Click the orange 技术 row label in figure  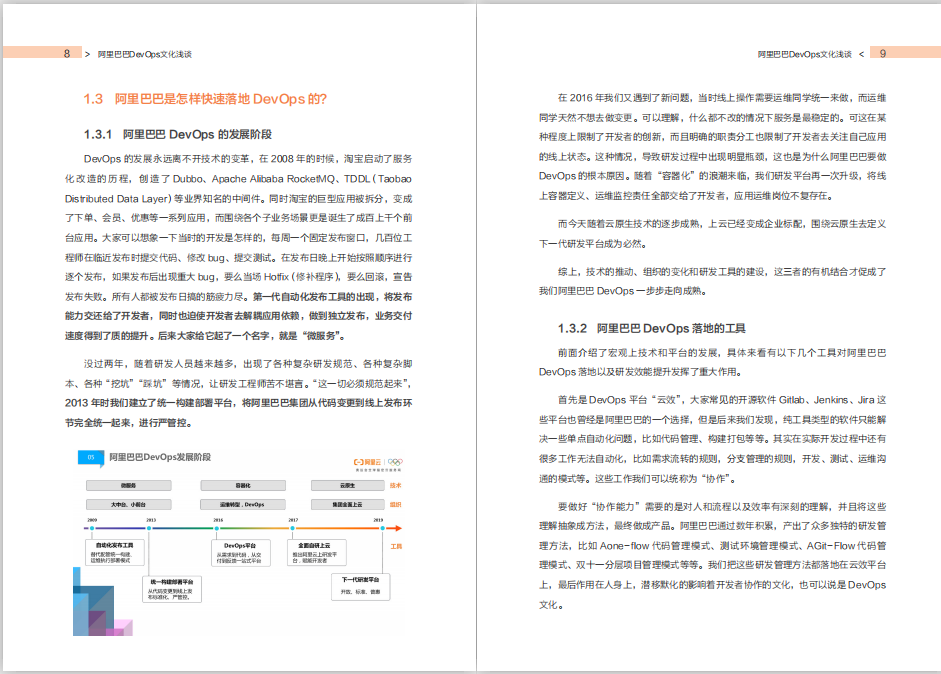395,486
